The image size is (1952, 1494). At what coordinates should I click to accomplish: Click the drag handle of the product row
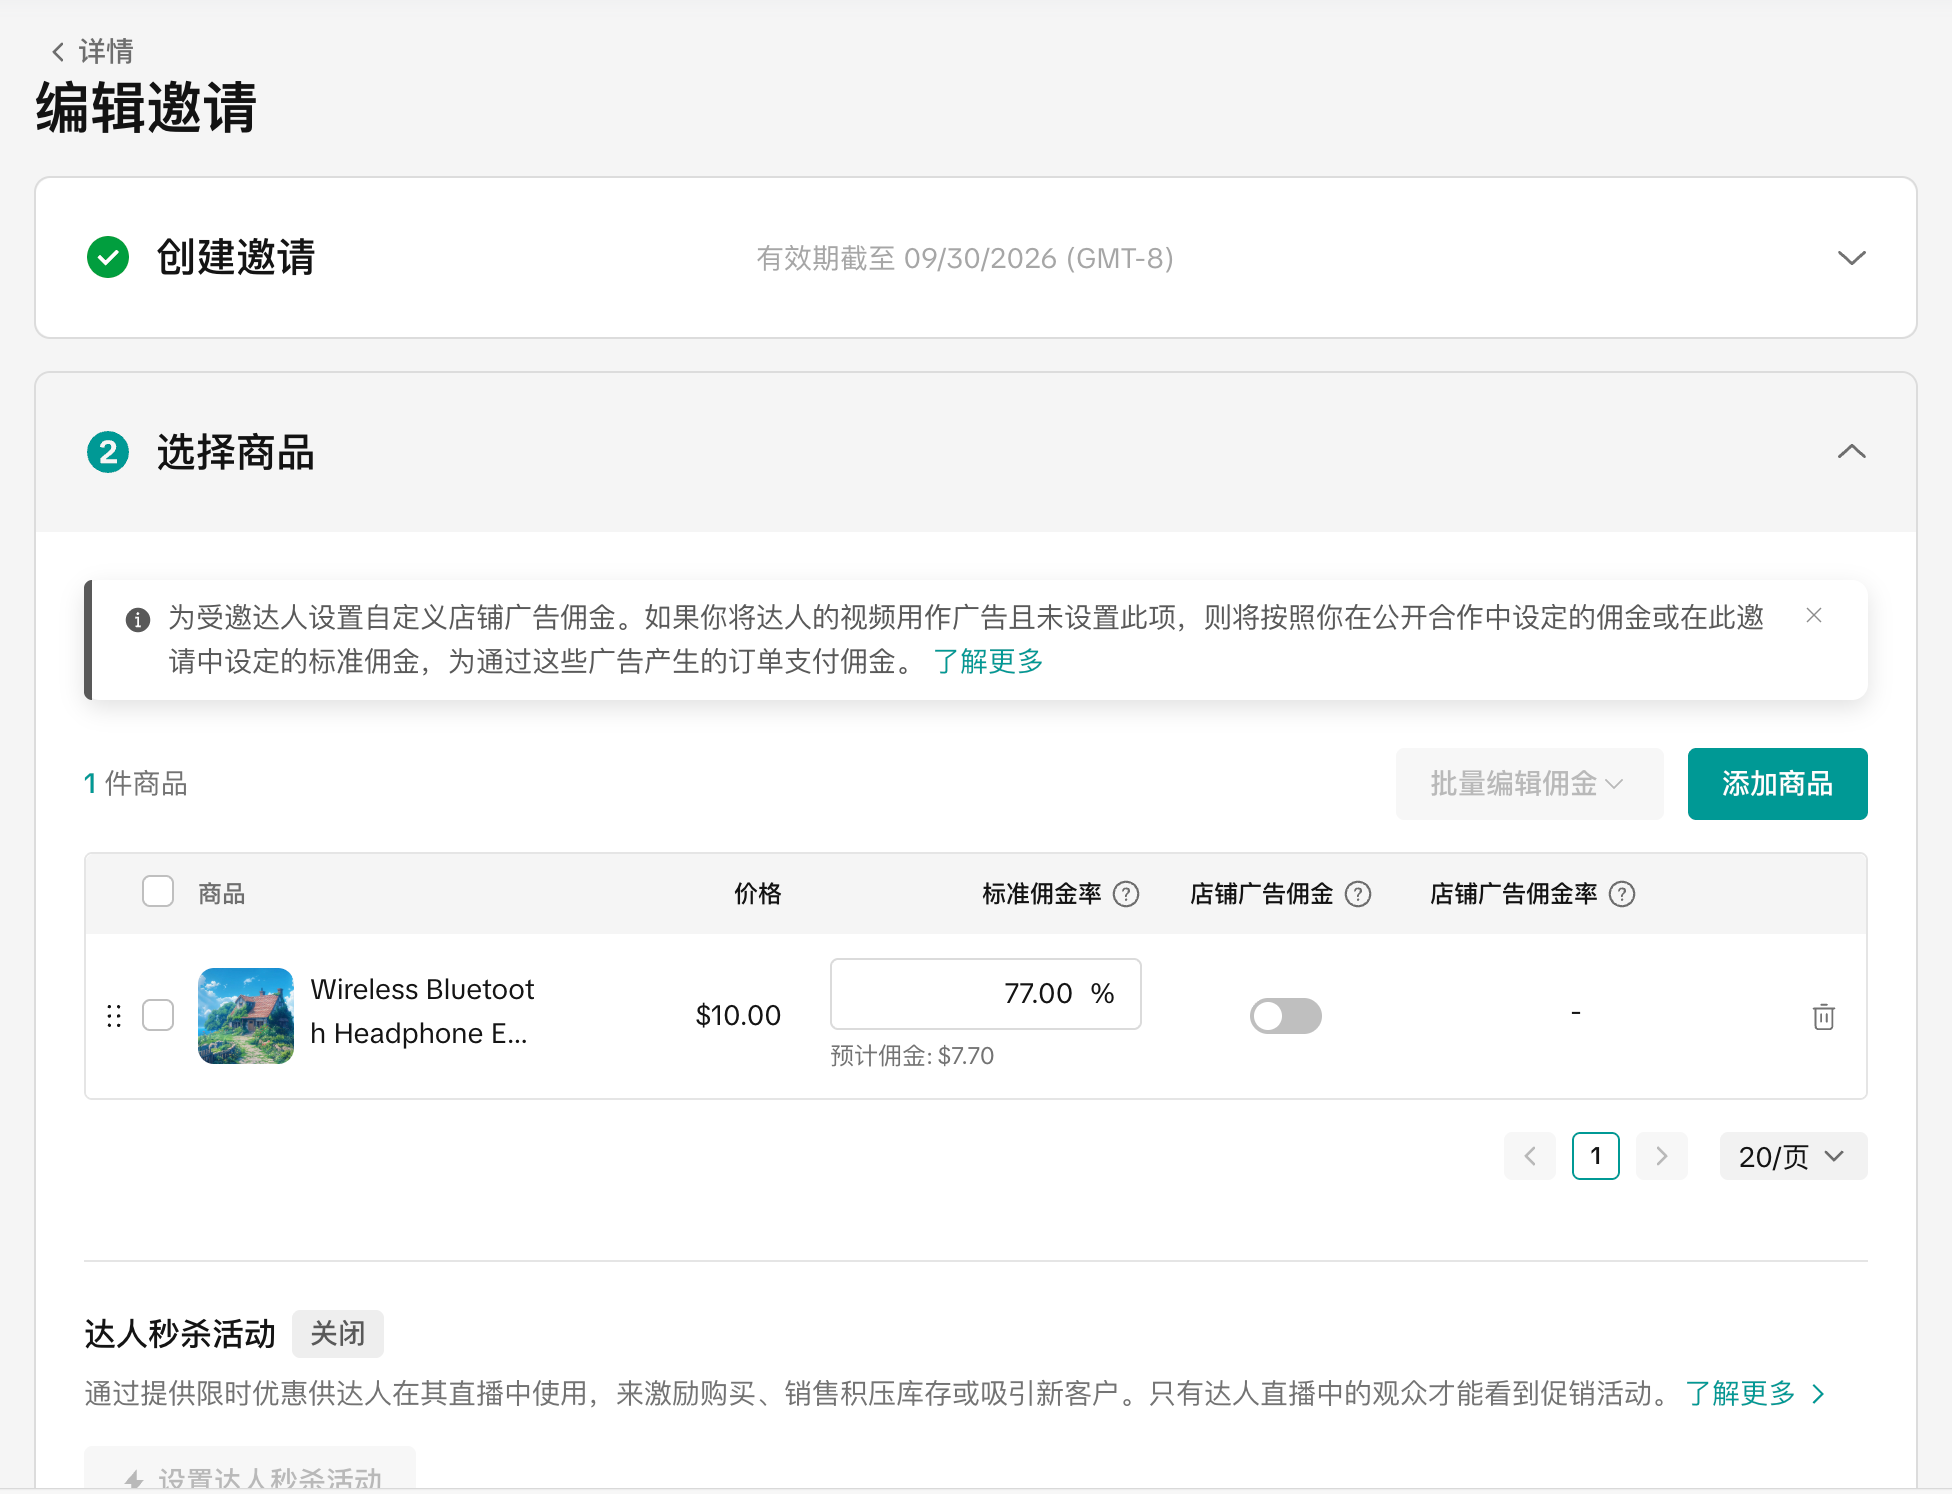coord(114,1016)
